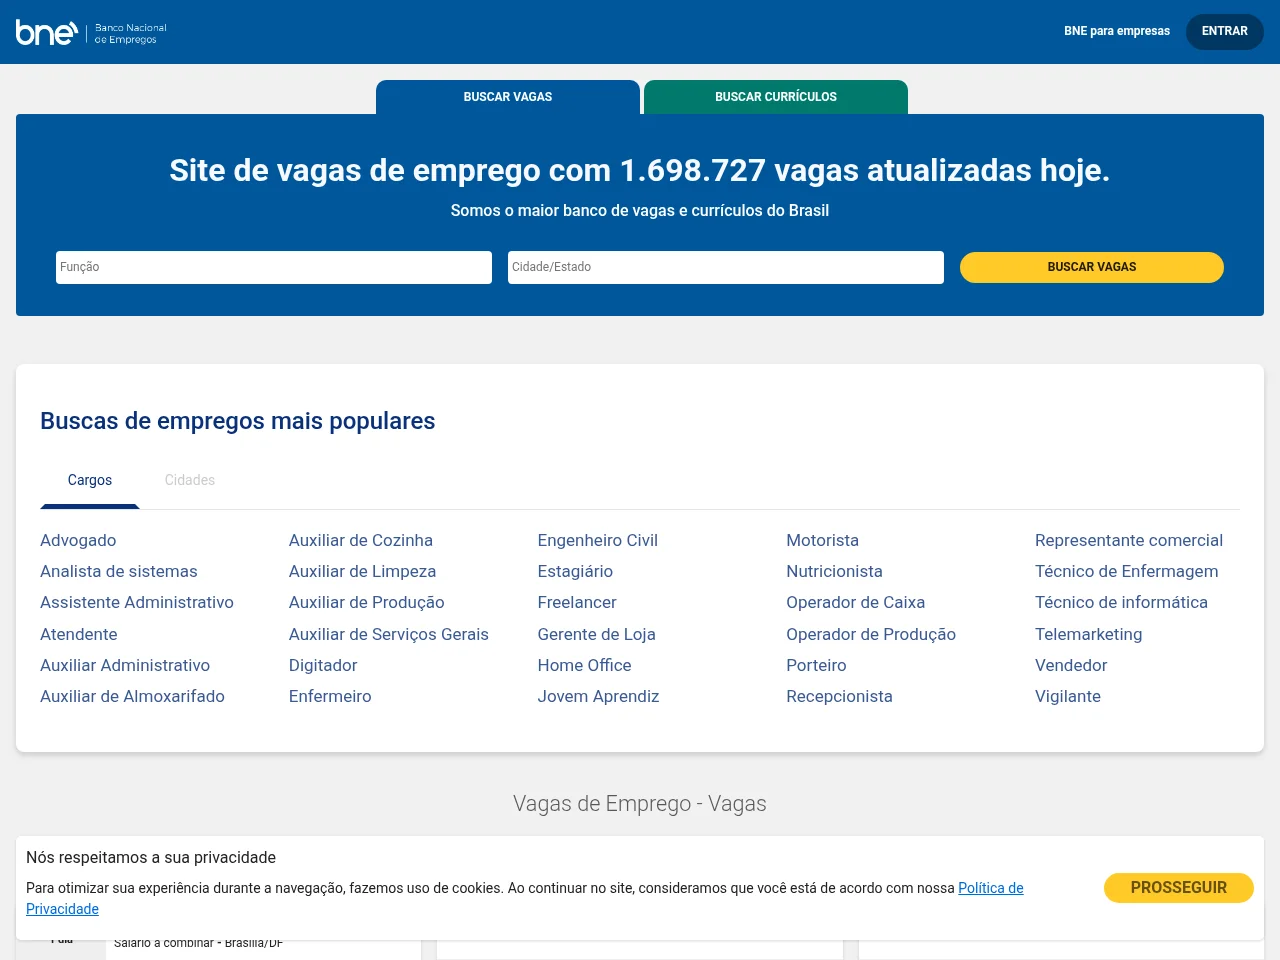Open Operador de Produção jobs
The width and height of the screenshot is (1280, 960).
(871, 634)
